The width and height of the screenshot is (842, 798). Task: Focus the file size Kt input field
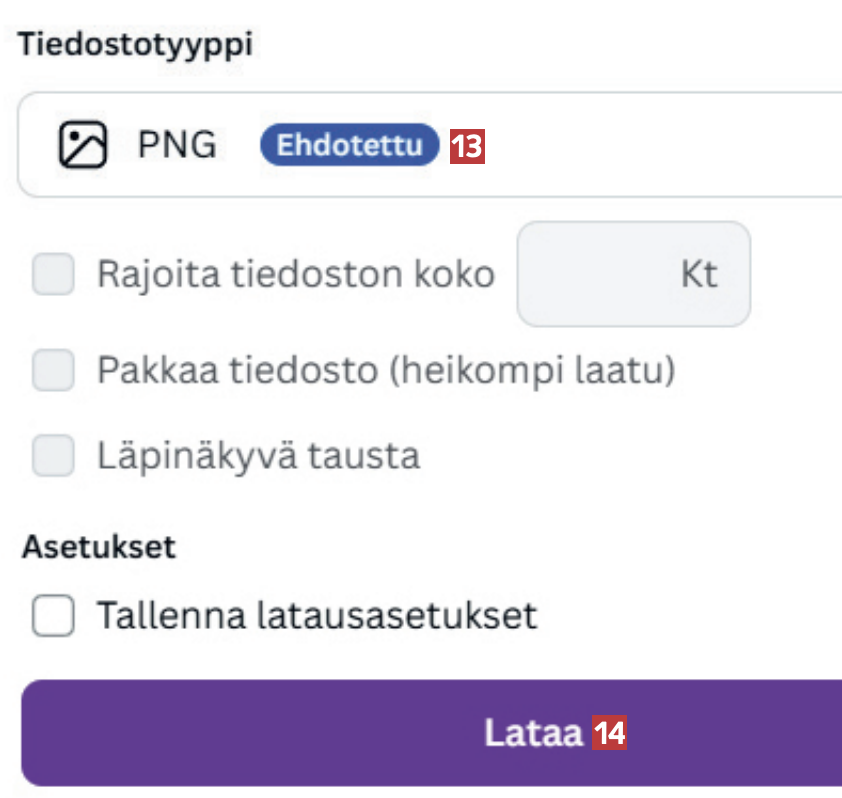tap(600, 274)
